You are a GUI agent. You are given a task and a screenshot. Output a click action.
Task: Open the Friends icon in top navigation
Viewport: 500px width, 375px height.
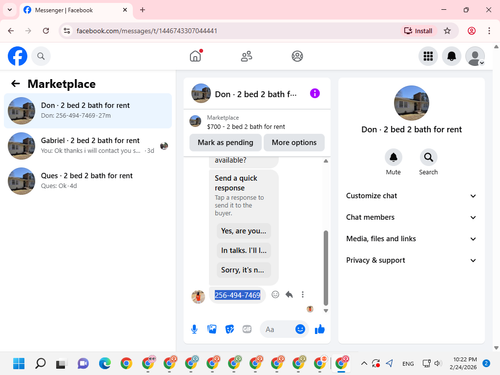pyautogui.click(x=246, y=56)
